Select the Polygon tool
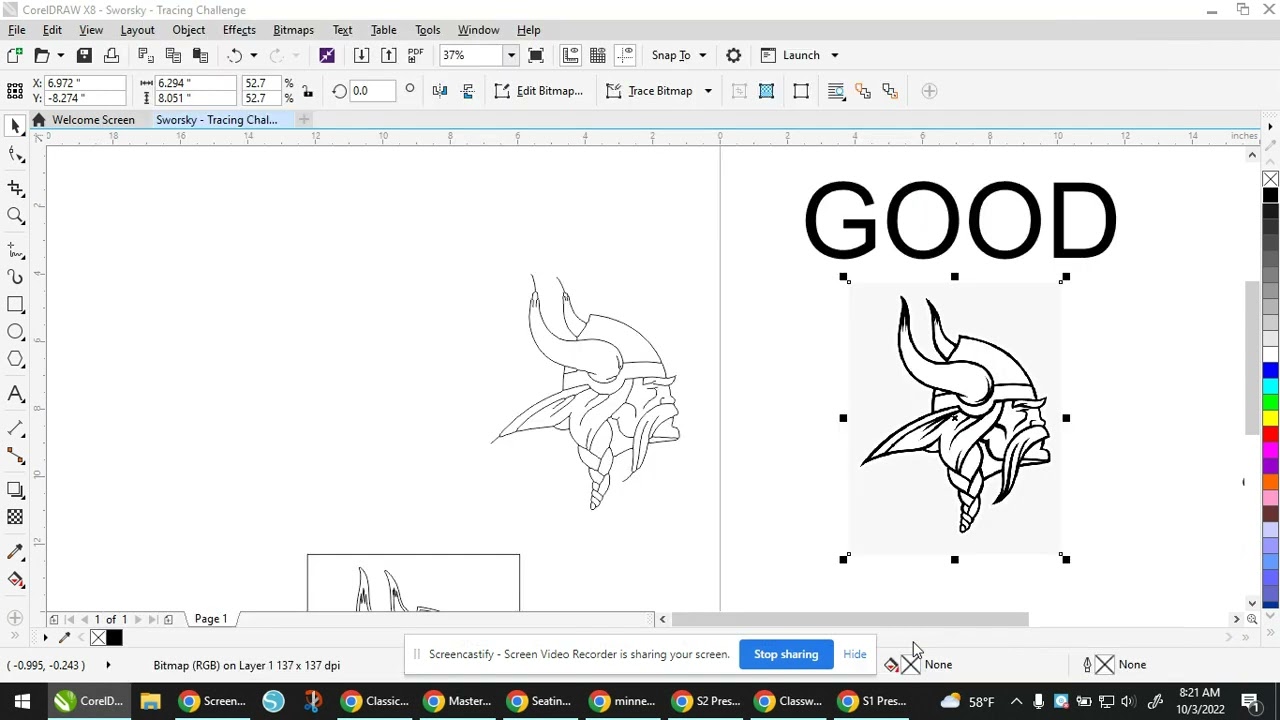 [15, 360]
